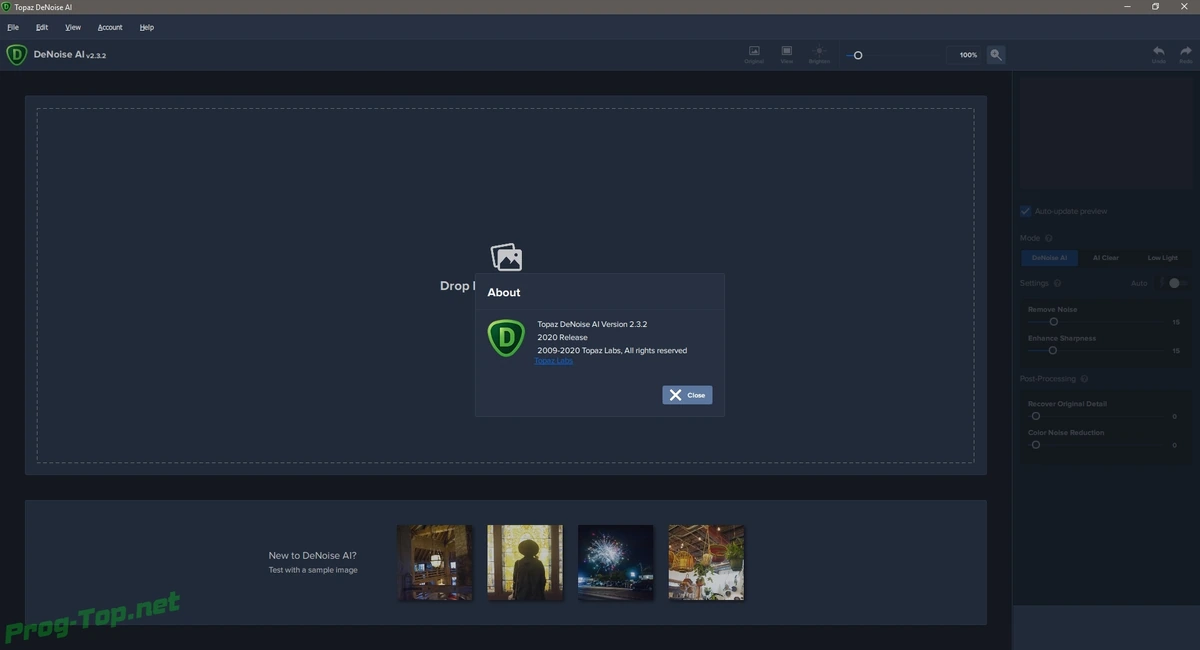The height and width of the screenshot is (650, 1200).
Task: Open the Edit menu
Action: (42, 27)
